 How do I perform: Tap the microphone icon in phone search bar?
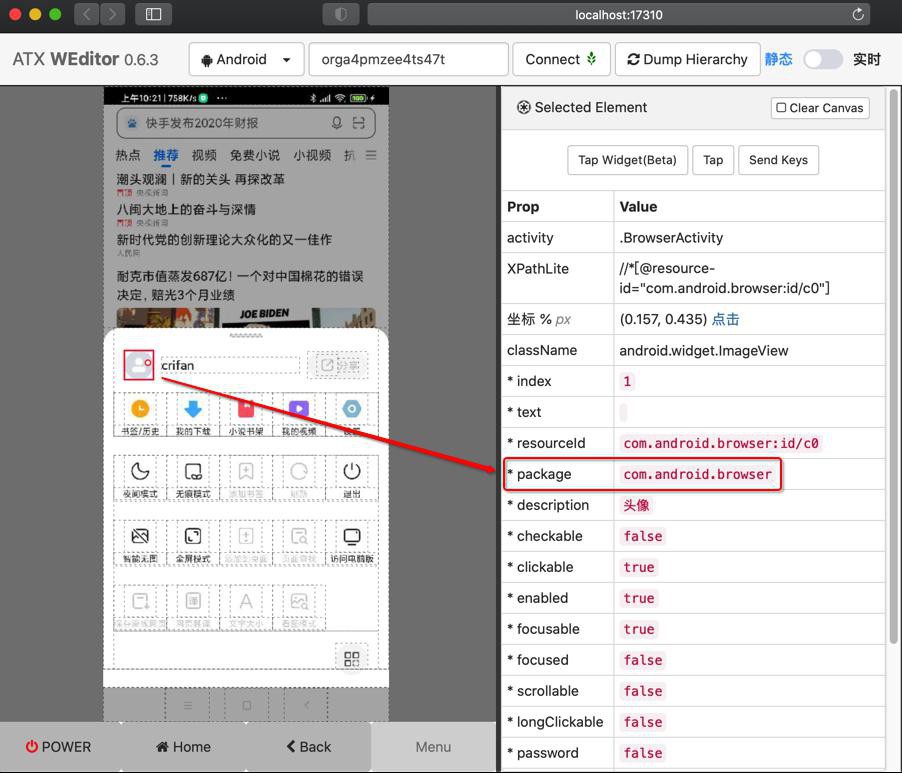[x=337, y=123]
